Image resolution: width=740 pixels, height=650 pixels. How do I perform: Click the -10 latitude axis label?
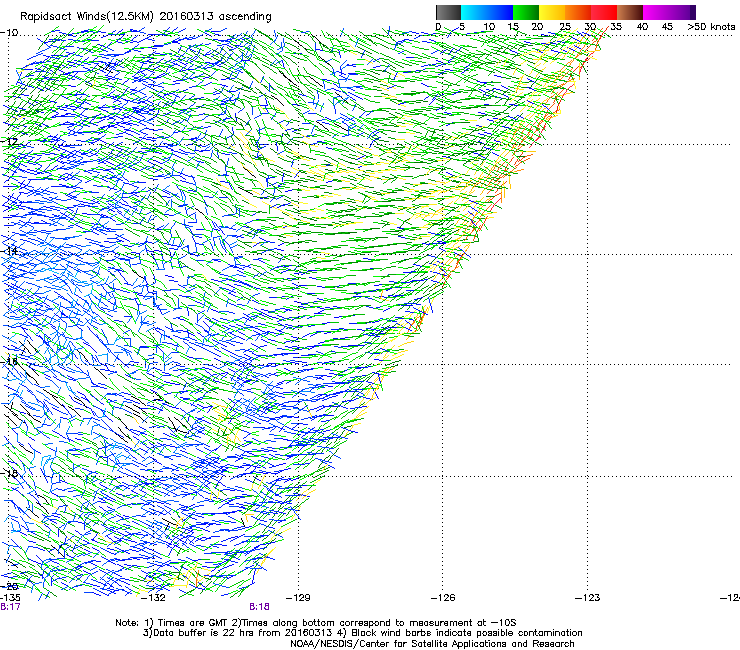point(9,33)
